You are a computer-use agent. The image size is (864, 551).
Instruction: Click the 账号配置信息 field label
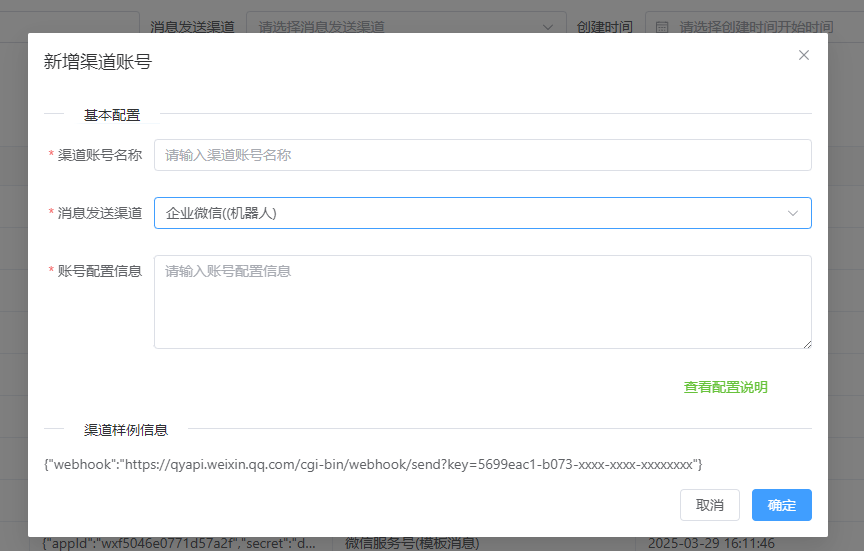pyautogui.click(x=100, y=271)
